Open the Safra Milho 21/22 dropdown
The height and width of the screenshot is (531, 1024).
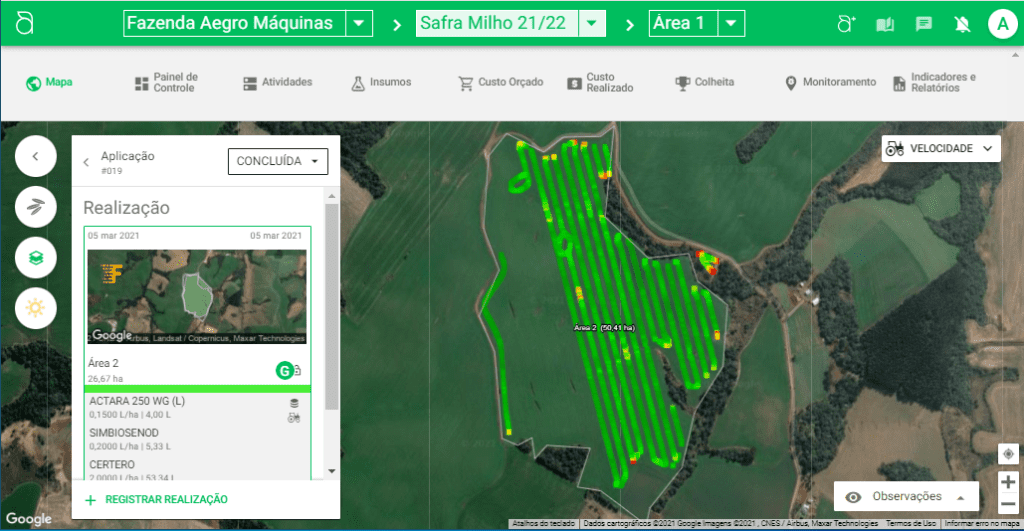coord(593,23)
